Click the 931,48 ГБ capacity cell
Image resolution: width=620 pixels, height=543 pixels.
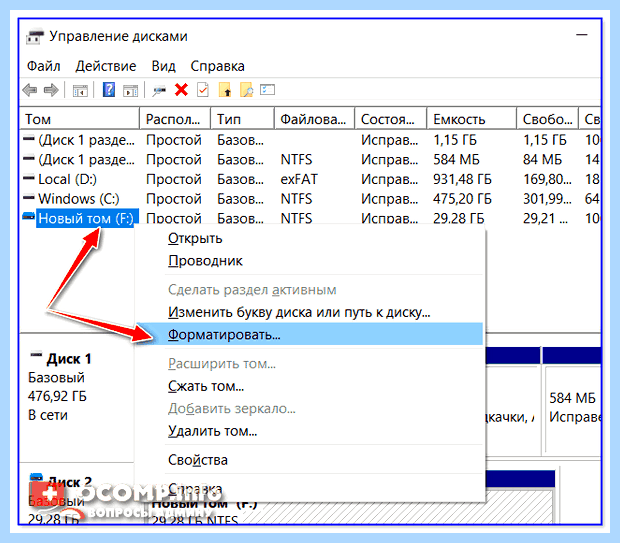(x=462, y=179)
